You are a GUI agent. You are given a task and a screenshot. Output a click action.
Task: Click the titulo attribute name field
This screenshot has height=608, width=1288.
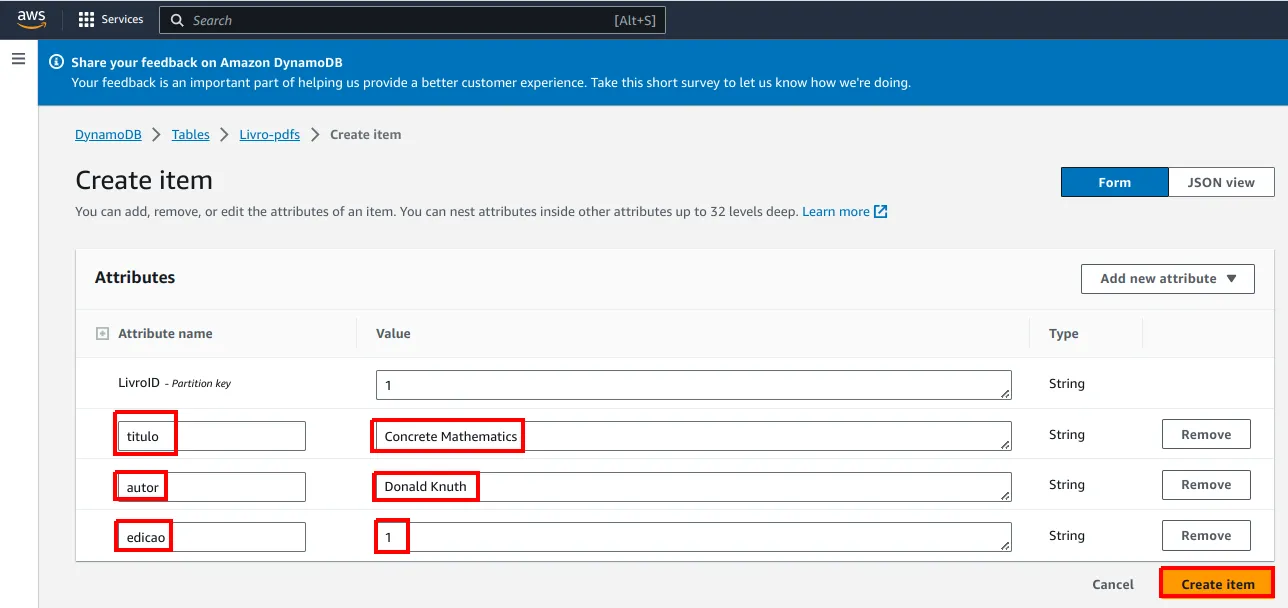[212, 436]
